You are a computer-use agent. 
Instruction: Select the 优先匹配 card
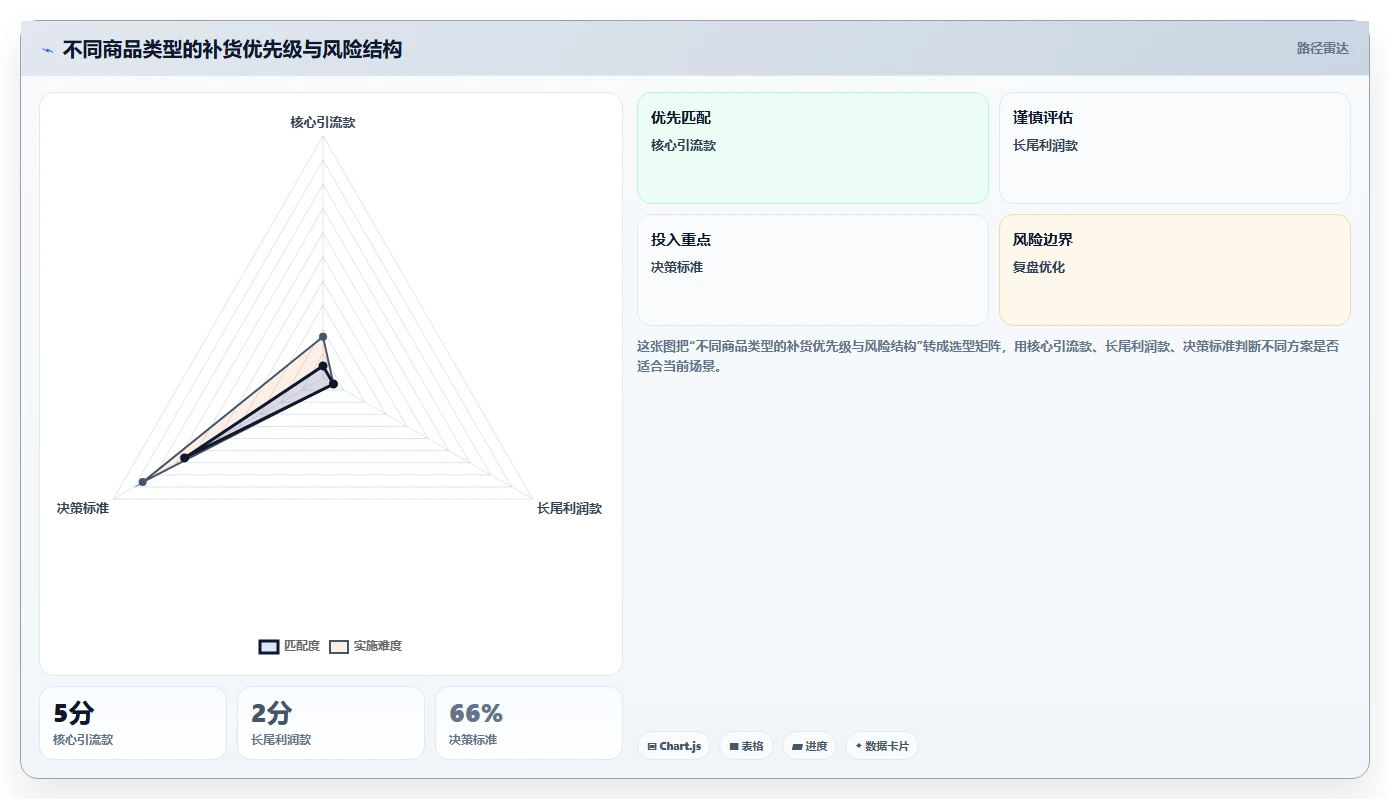pos(813,148)
